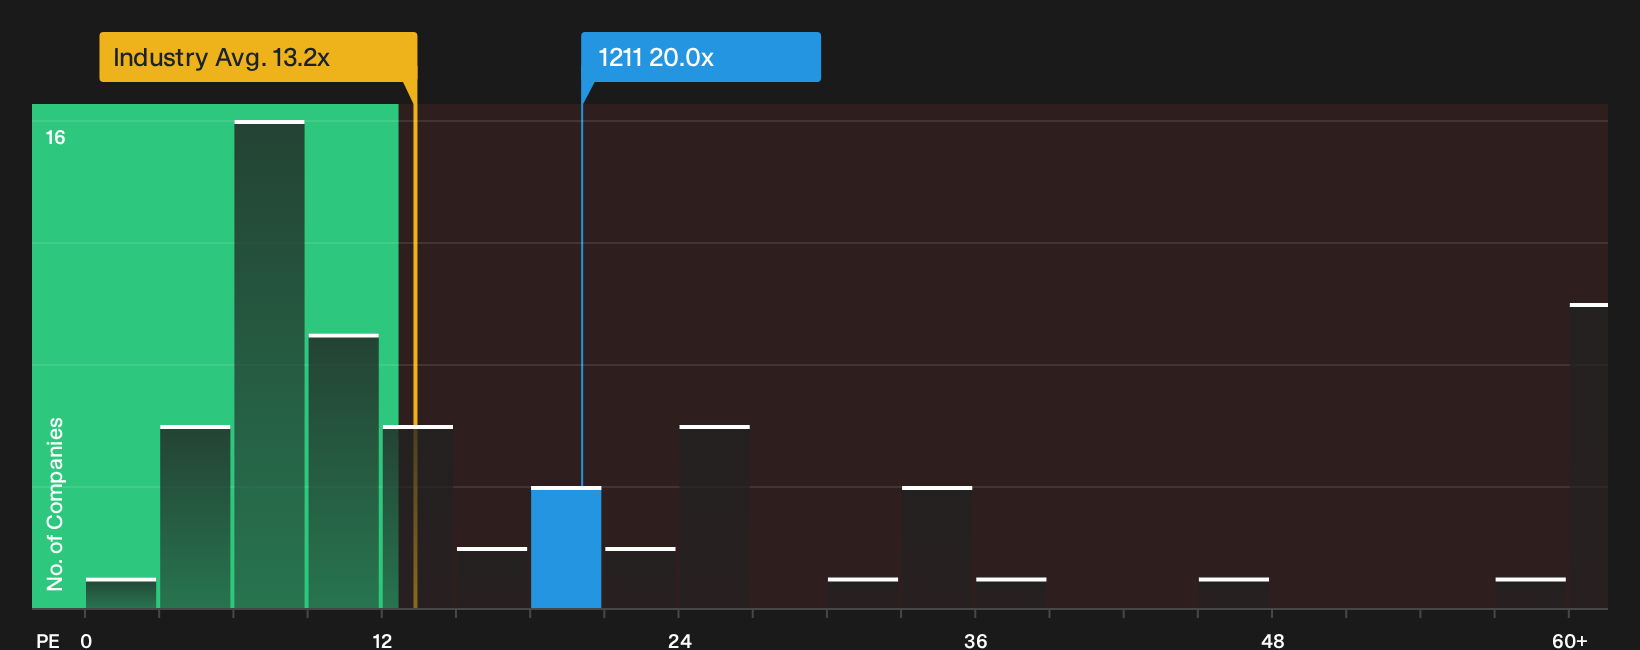This screenshot has width=1640, height=650.
Task: Click the tallest bar reaching 16 companies
Action: point(269,364)
